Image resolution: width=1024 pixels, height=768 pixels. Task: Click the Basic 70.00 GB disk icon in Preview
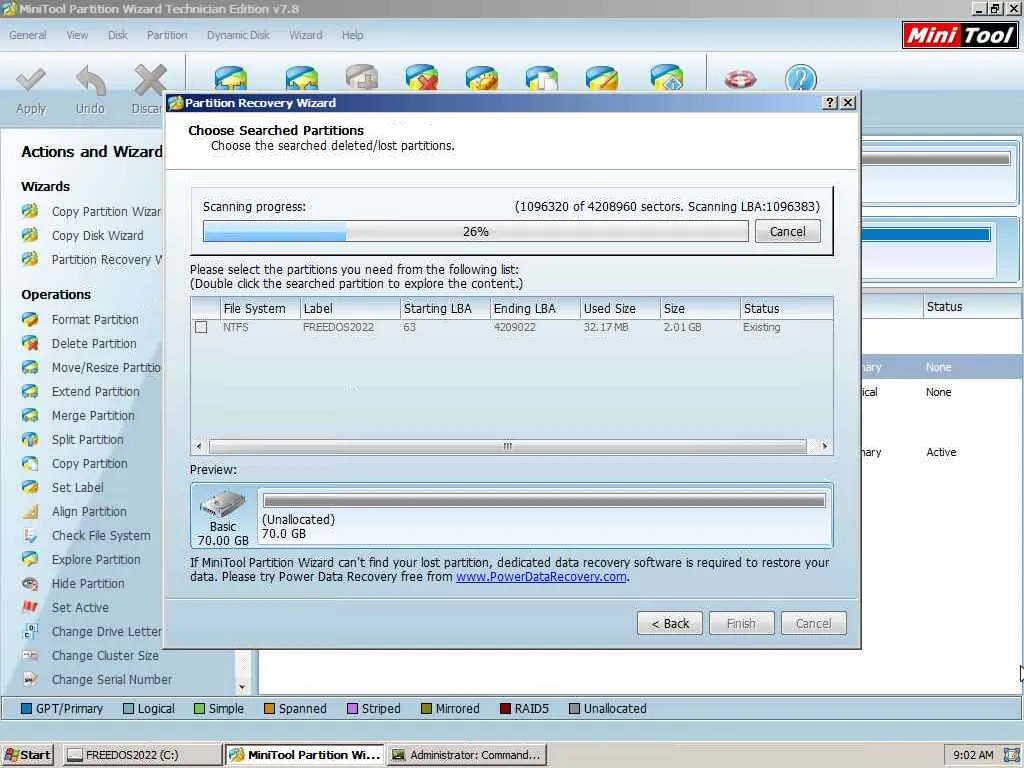223,504
